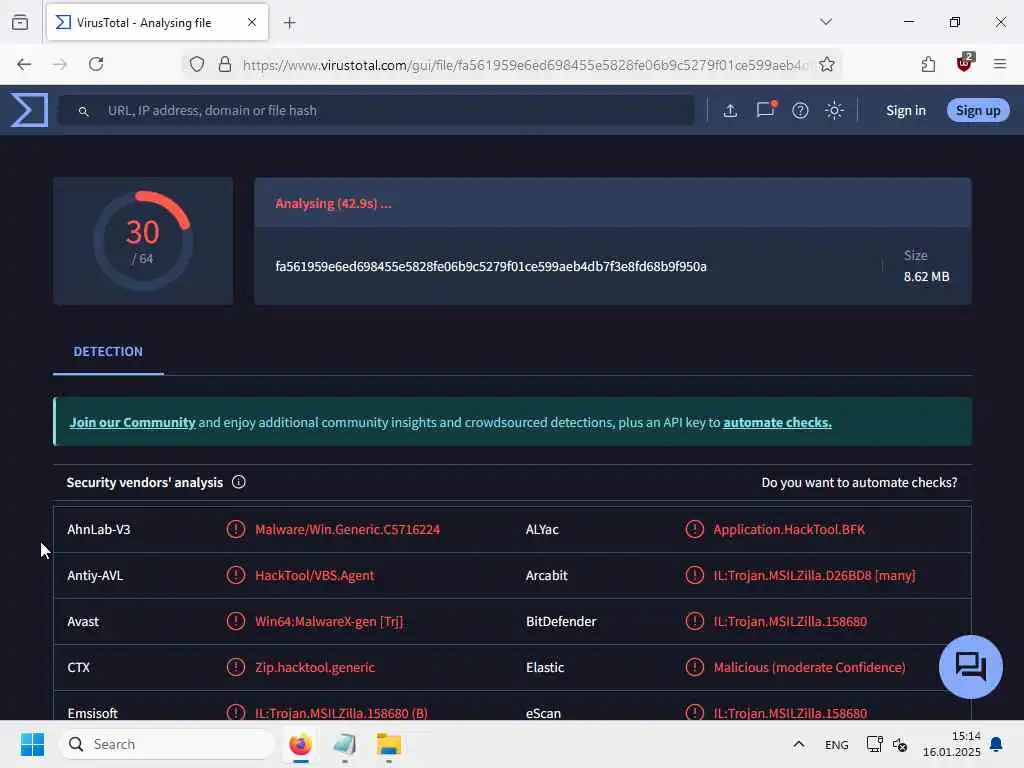Bookmark this page with the star
This screenshot has width=1024, height=768.
(x=827, y=64)
